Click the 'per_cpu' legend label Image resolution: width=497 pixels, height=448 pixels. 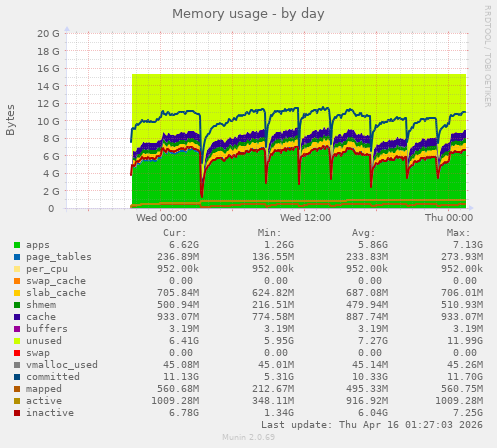[x=47, y=269]
